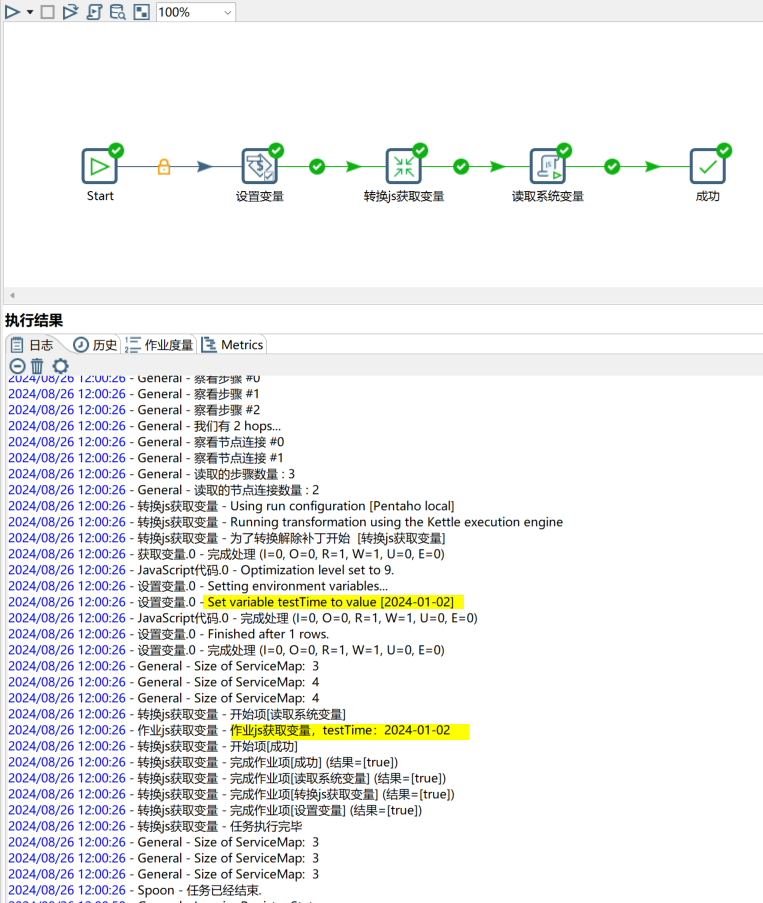Switch to the 作业度量 tab
Viewport: 763px width, 903px height.
tap(160, 345)
